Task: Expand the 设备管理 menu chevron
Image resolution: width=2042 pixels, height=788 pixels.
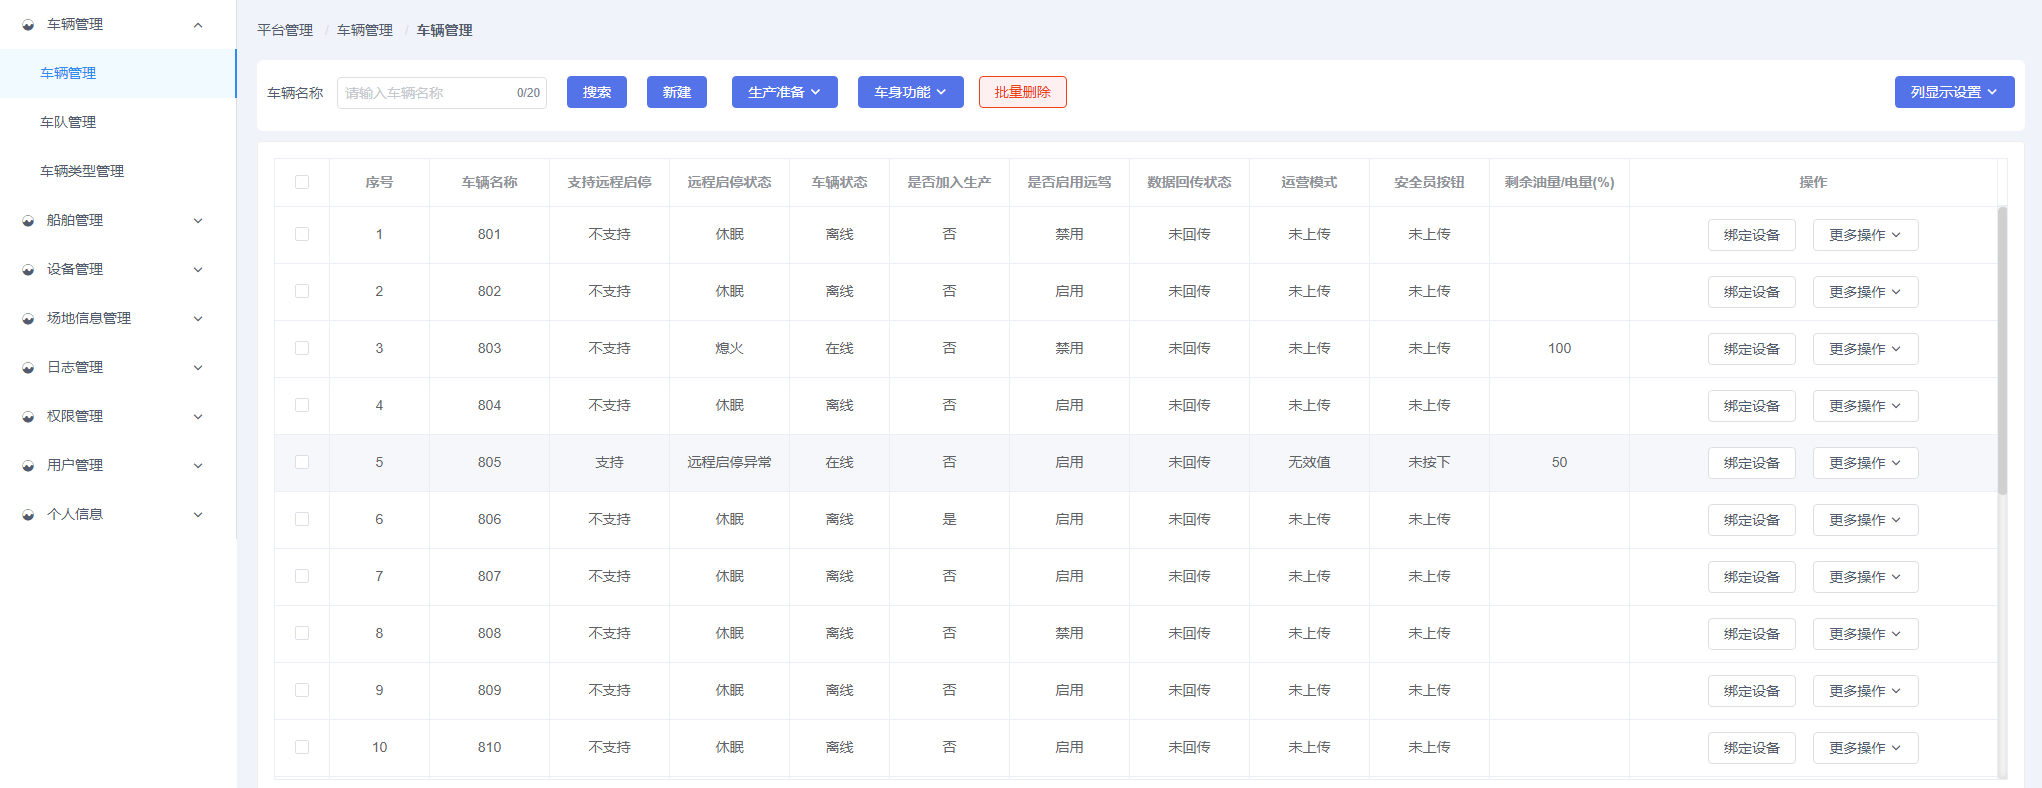Action: point(198,270)
